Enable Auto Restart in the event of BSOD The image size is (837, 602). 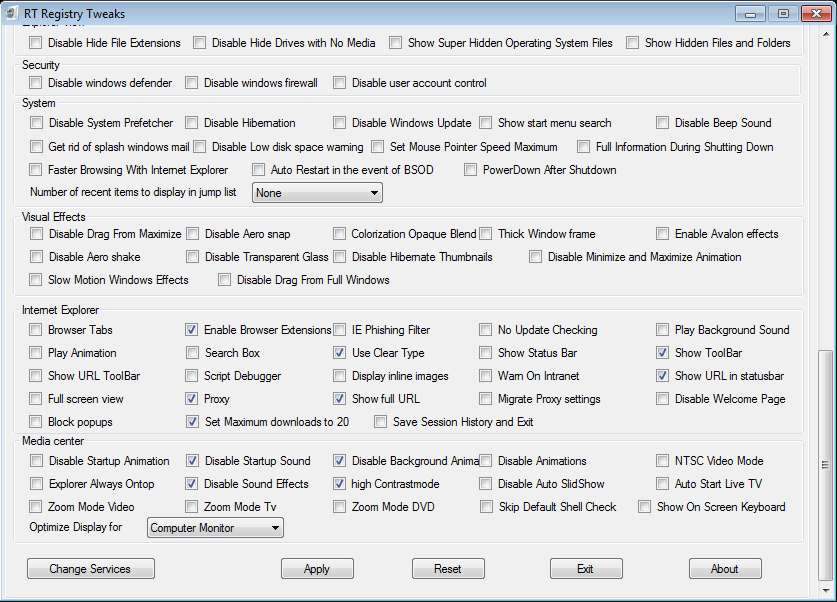click(258, 170)
